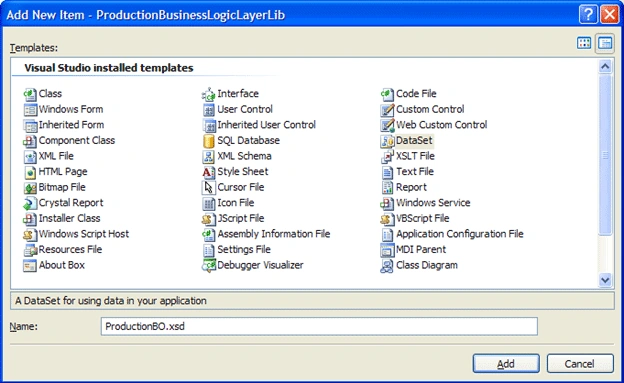The image size is (624, 383).
Task: Click the 'Templates:' label
Action: pyautogui.click(x=34, y=48)
